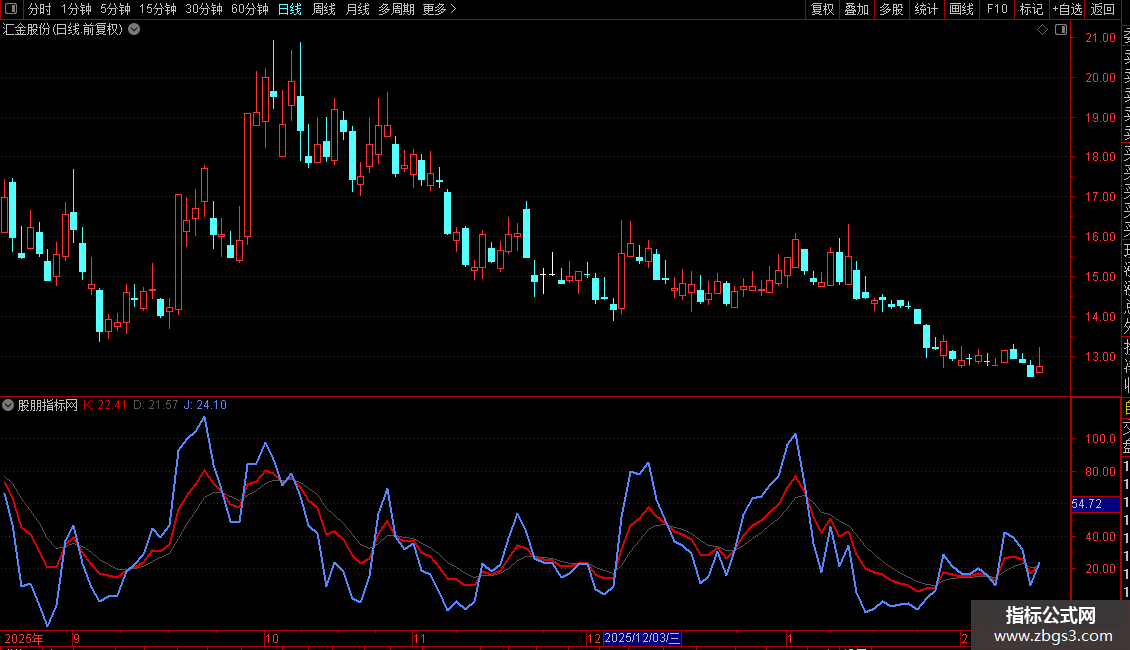This screenshot has height=650, width=1130.
Task: Select the 60分钟 period tab
Action: coord(250,9)
